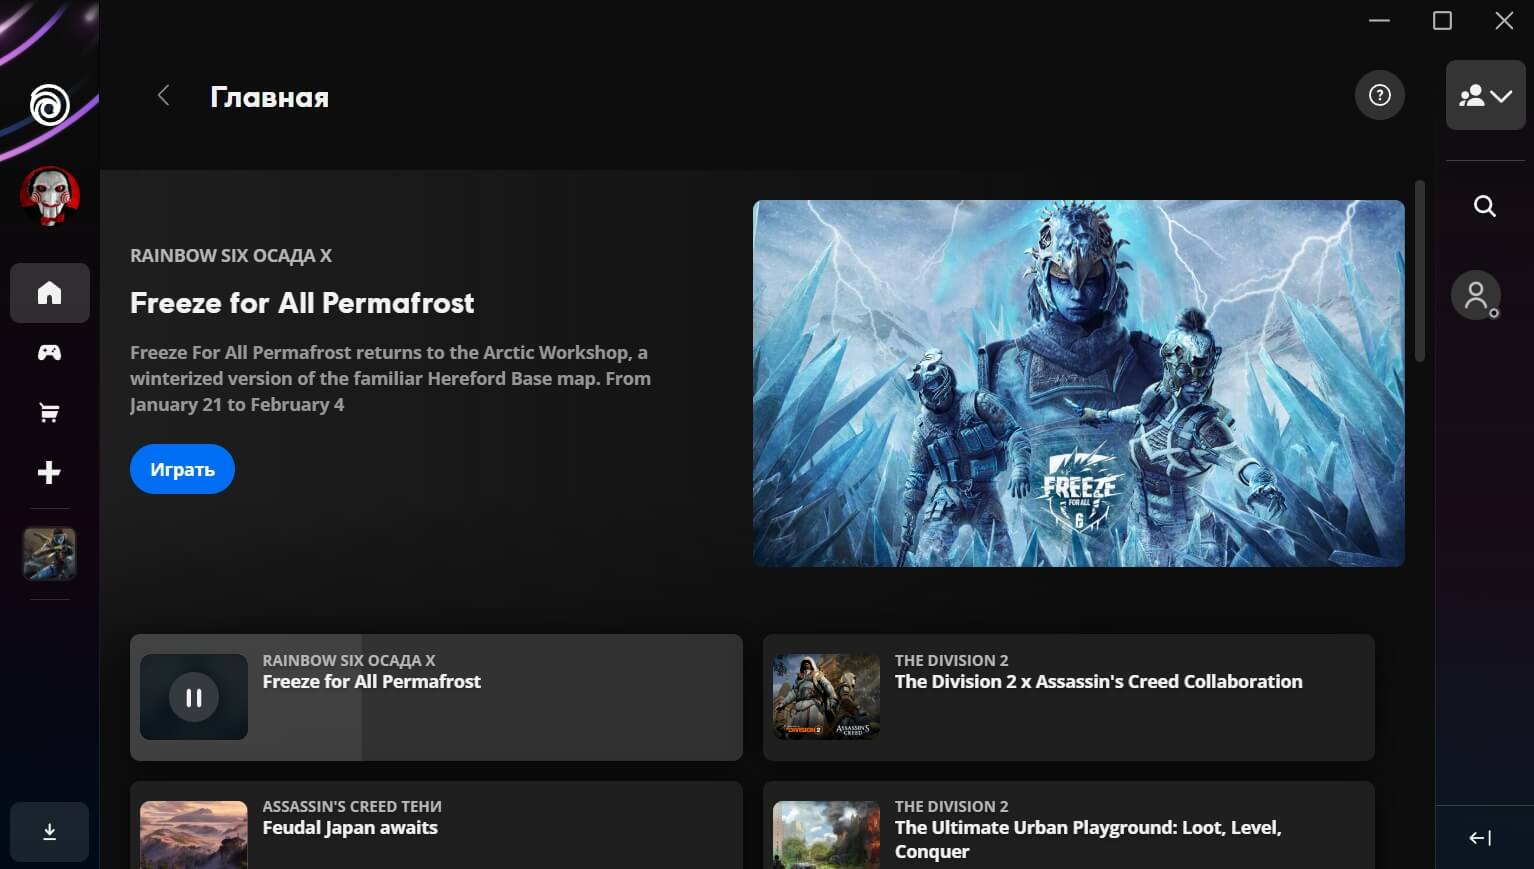
Task: Open the Store with the cart icon
Action: click(49, 412)
